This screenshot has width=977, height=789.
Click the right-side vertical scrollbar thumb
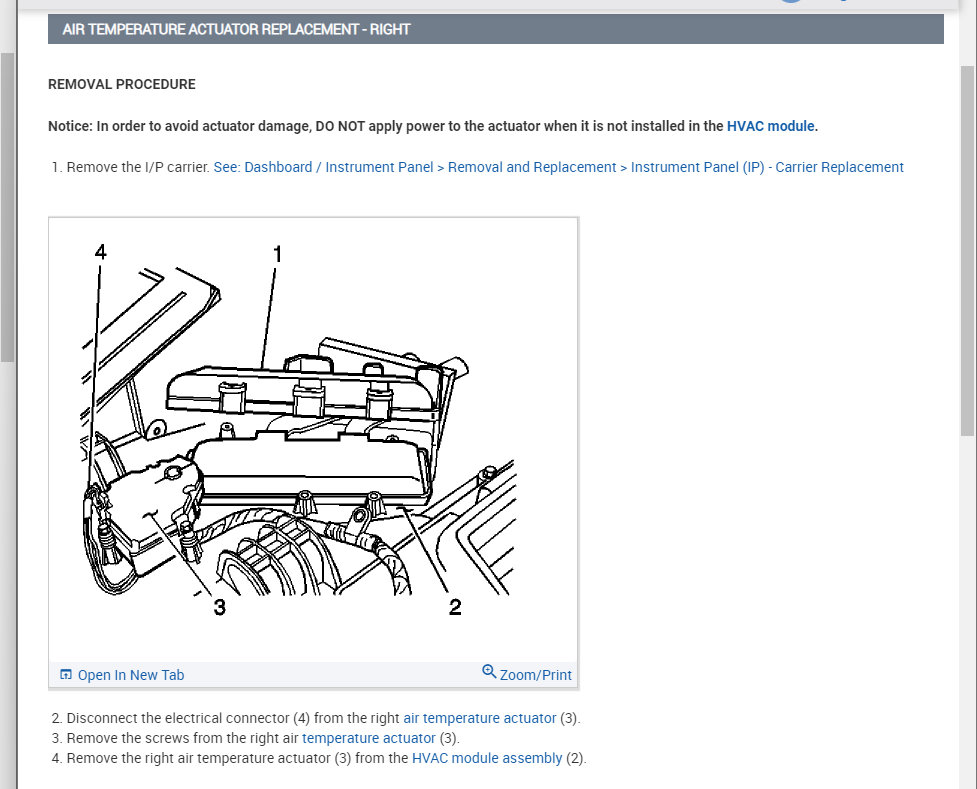[x=968, y=251]
